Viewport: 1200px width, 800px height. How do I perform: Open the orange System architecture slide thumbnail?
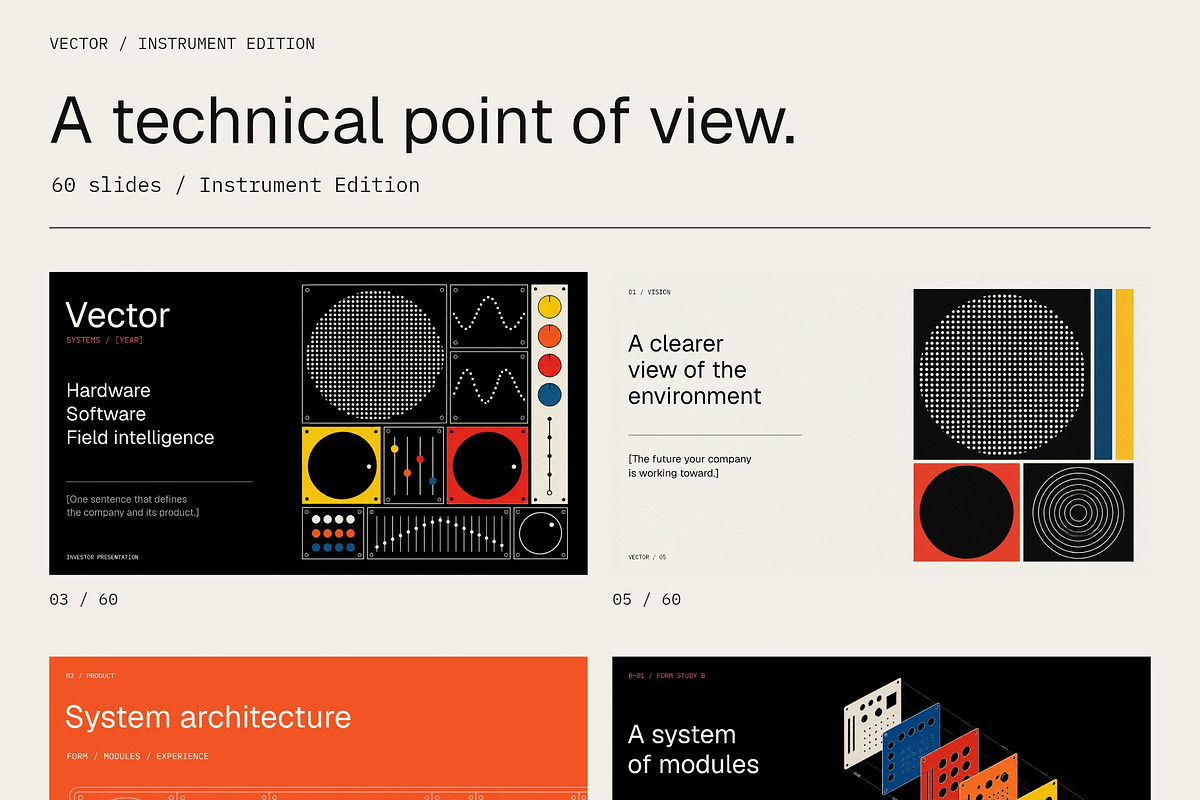coord(318,728)
